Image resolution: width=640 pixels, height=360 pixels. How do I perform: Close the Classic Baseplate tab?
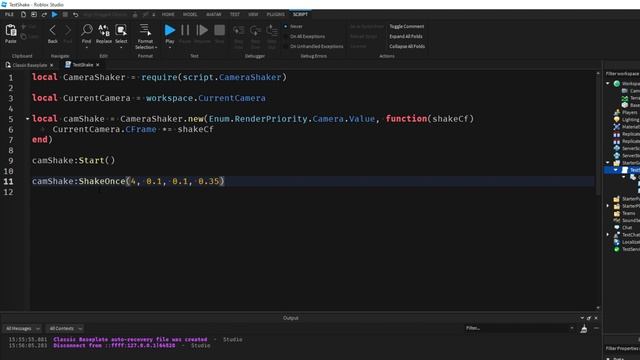(x=51, y=65)
